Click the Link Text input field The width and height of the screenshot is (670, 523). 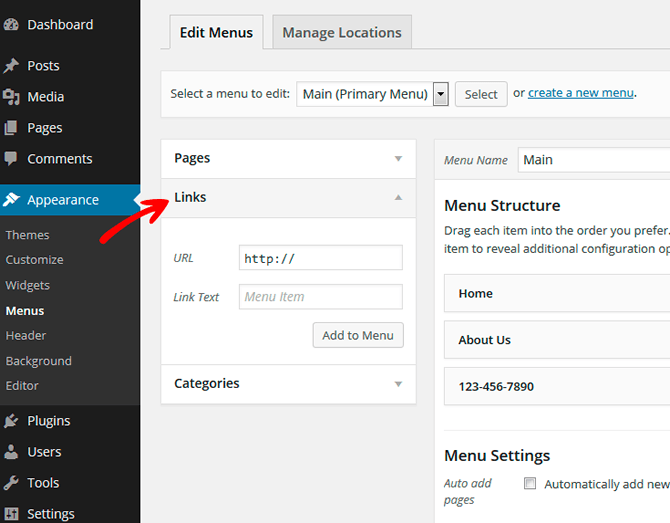pos(321,297)
